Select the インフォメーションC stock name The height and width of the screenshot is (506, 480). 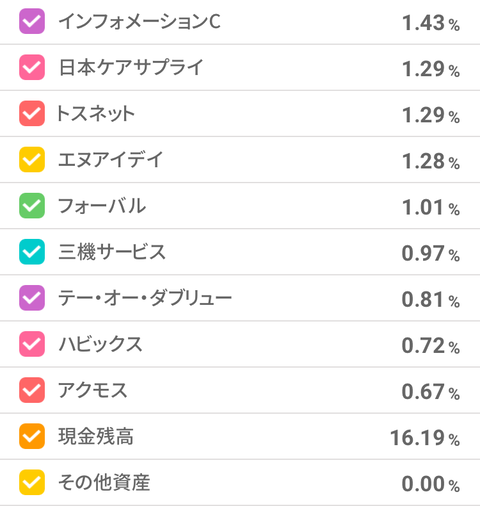point(139,21)
